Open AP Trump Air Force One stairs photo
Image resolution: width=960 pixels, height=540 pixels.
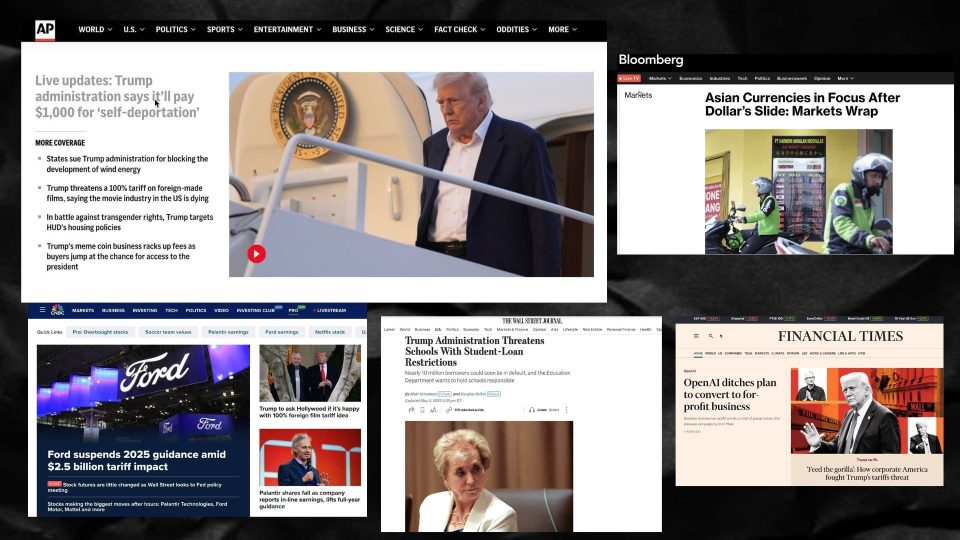click(411, 174)
